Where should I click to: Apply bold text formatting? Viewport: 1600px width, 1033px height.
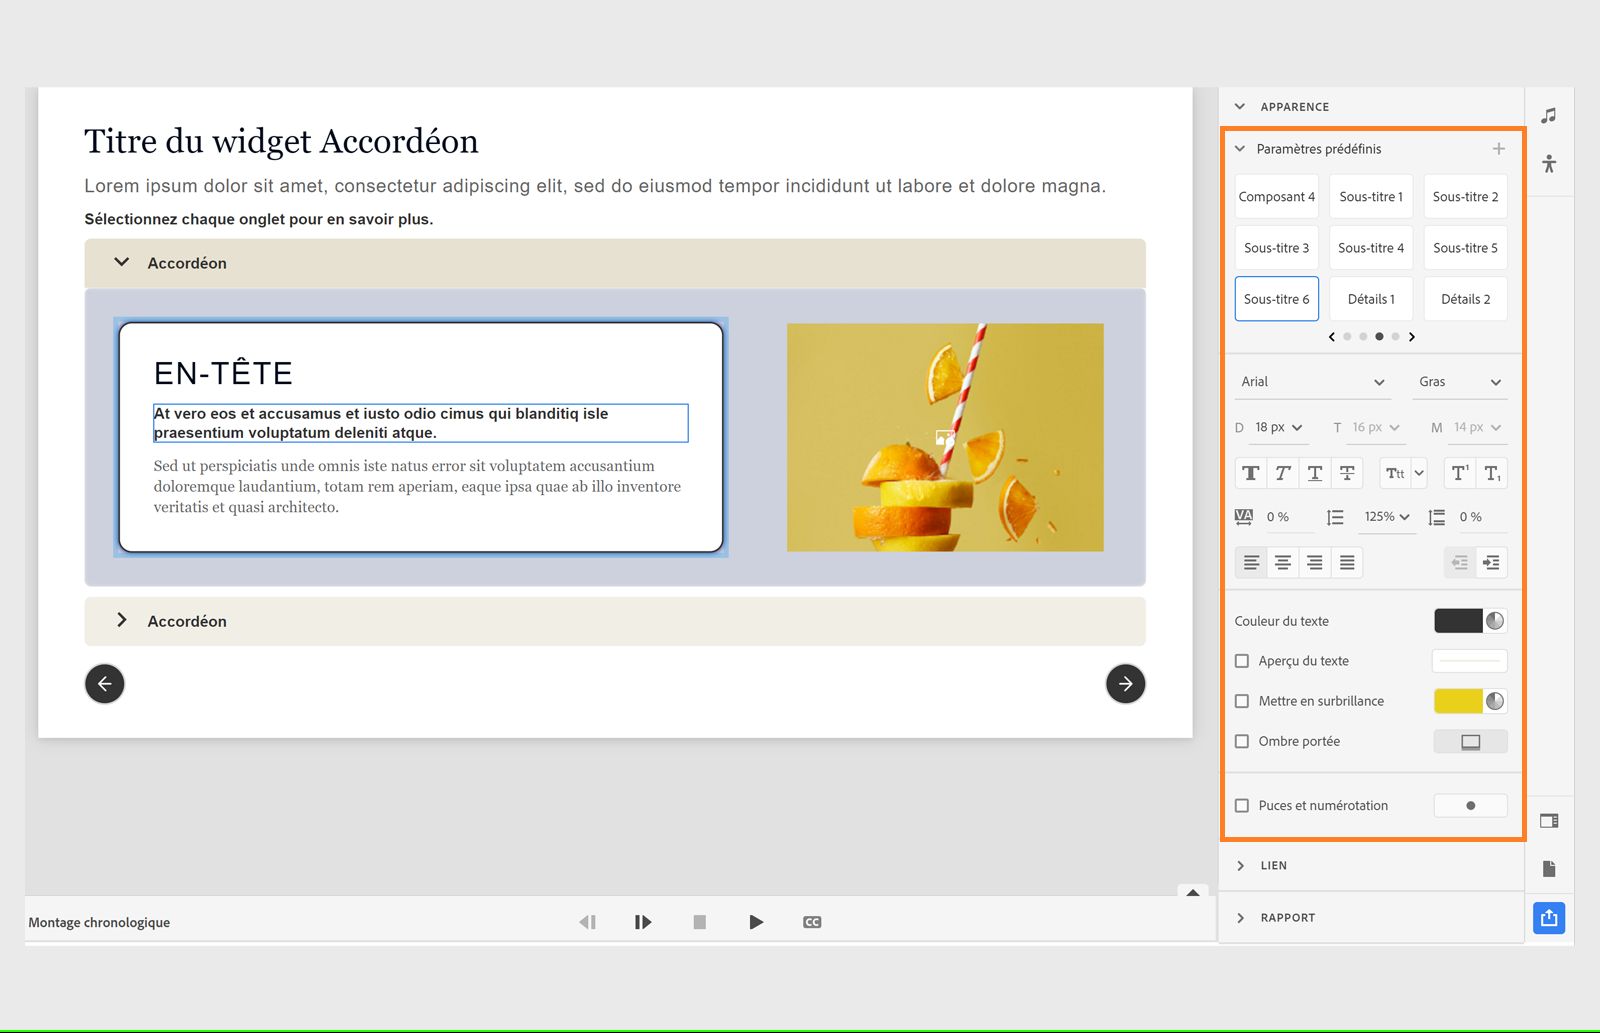(x=1251, y=473)
